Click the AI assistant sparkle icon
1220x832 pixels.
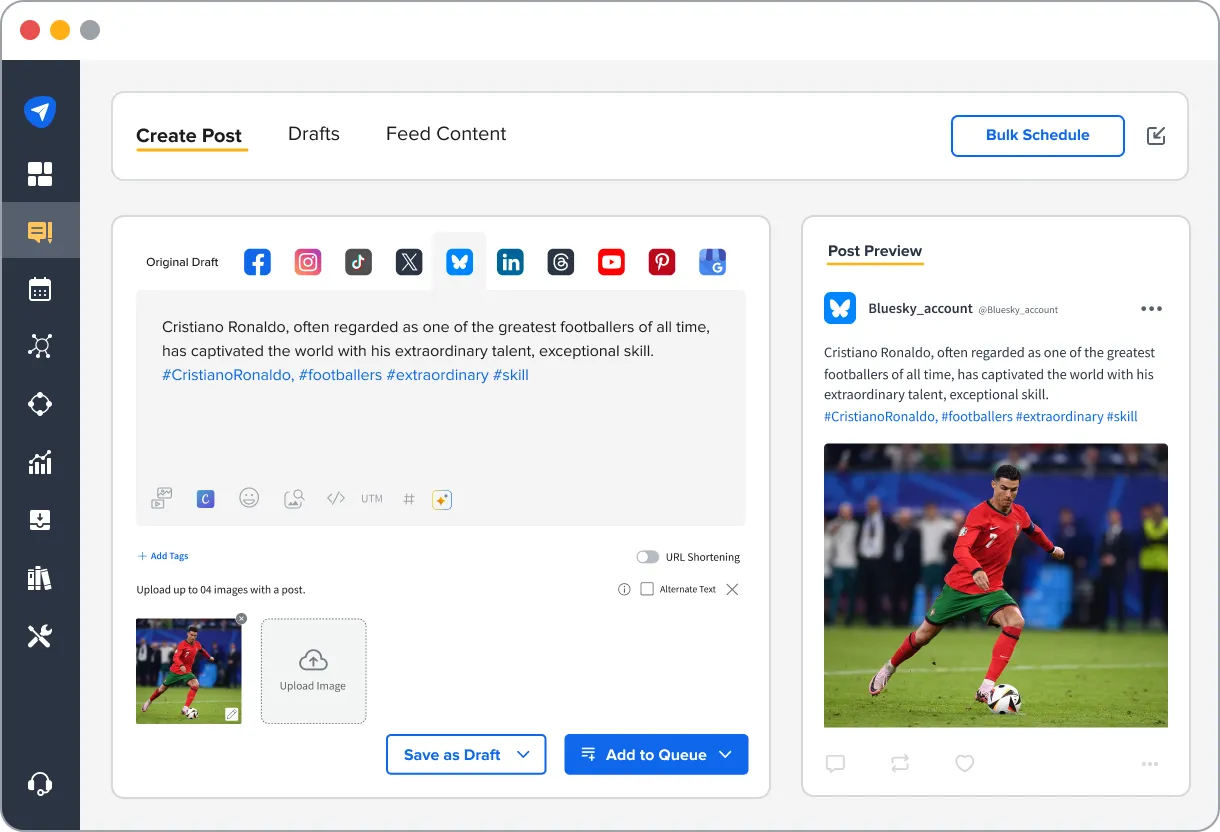point(441,498)
